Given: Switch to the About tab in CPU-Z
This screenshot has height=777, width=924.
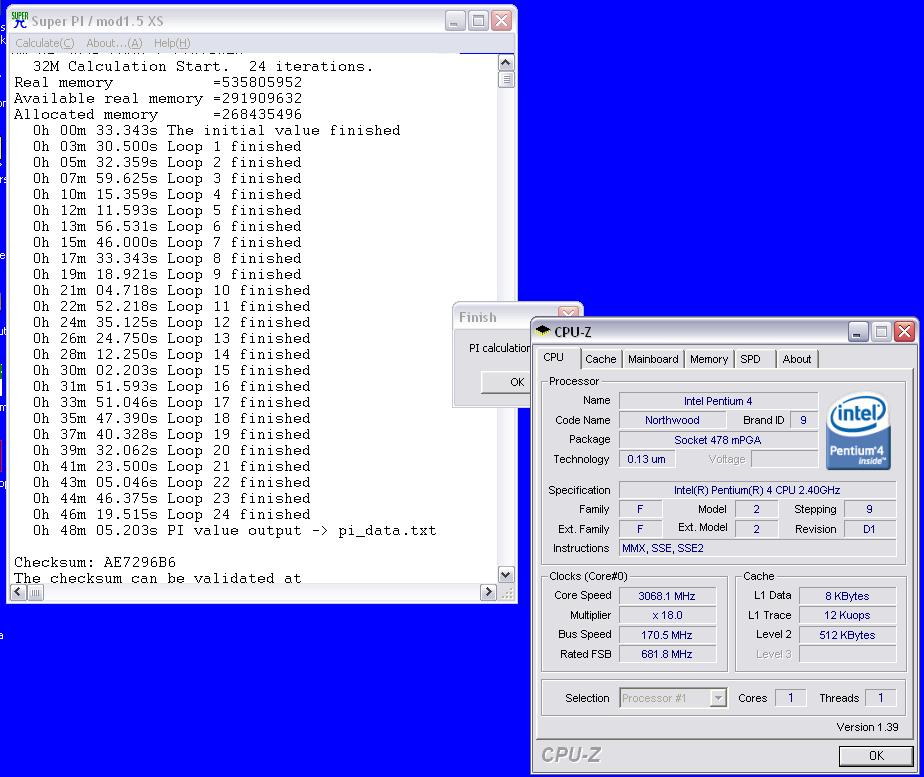Looking at the screenshot, I should pos(797,359).
